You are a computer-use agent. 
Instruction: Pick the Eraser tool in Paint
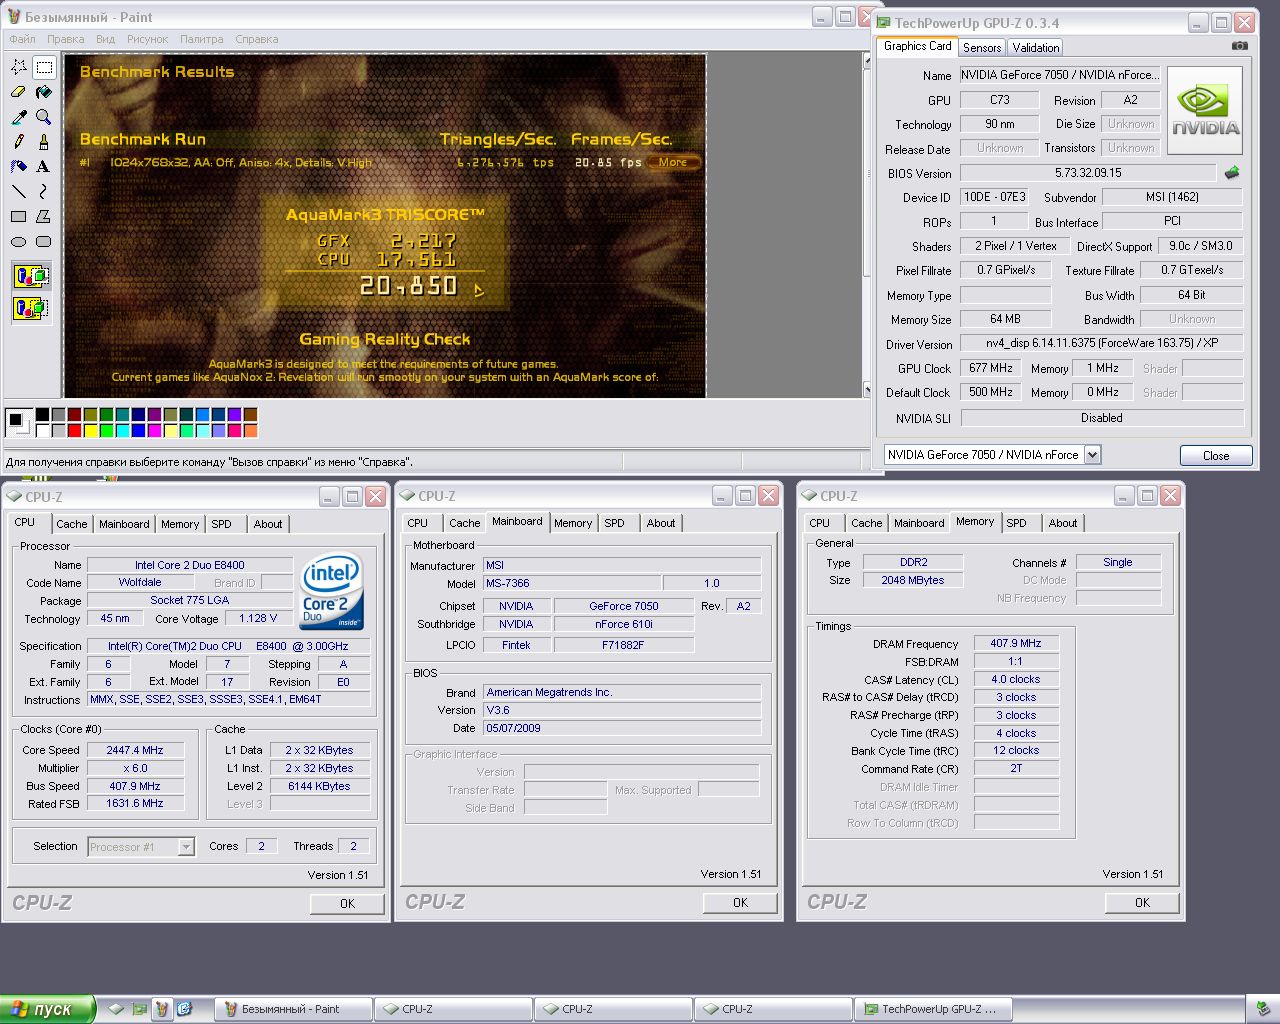pos(19,92)
